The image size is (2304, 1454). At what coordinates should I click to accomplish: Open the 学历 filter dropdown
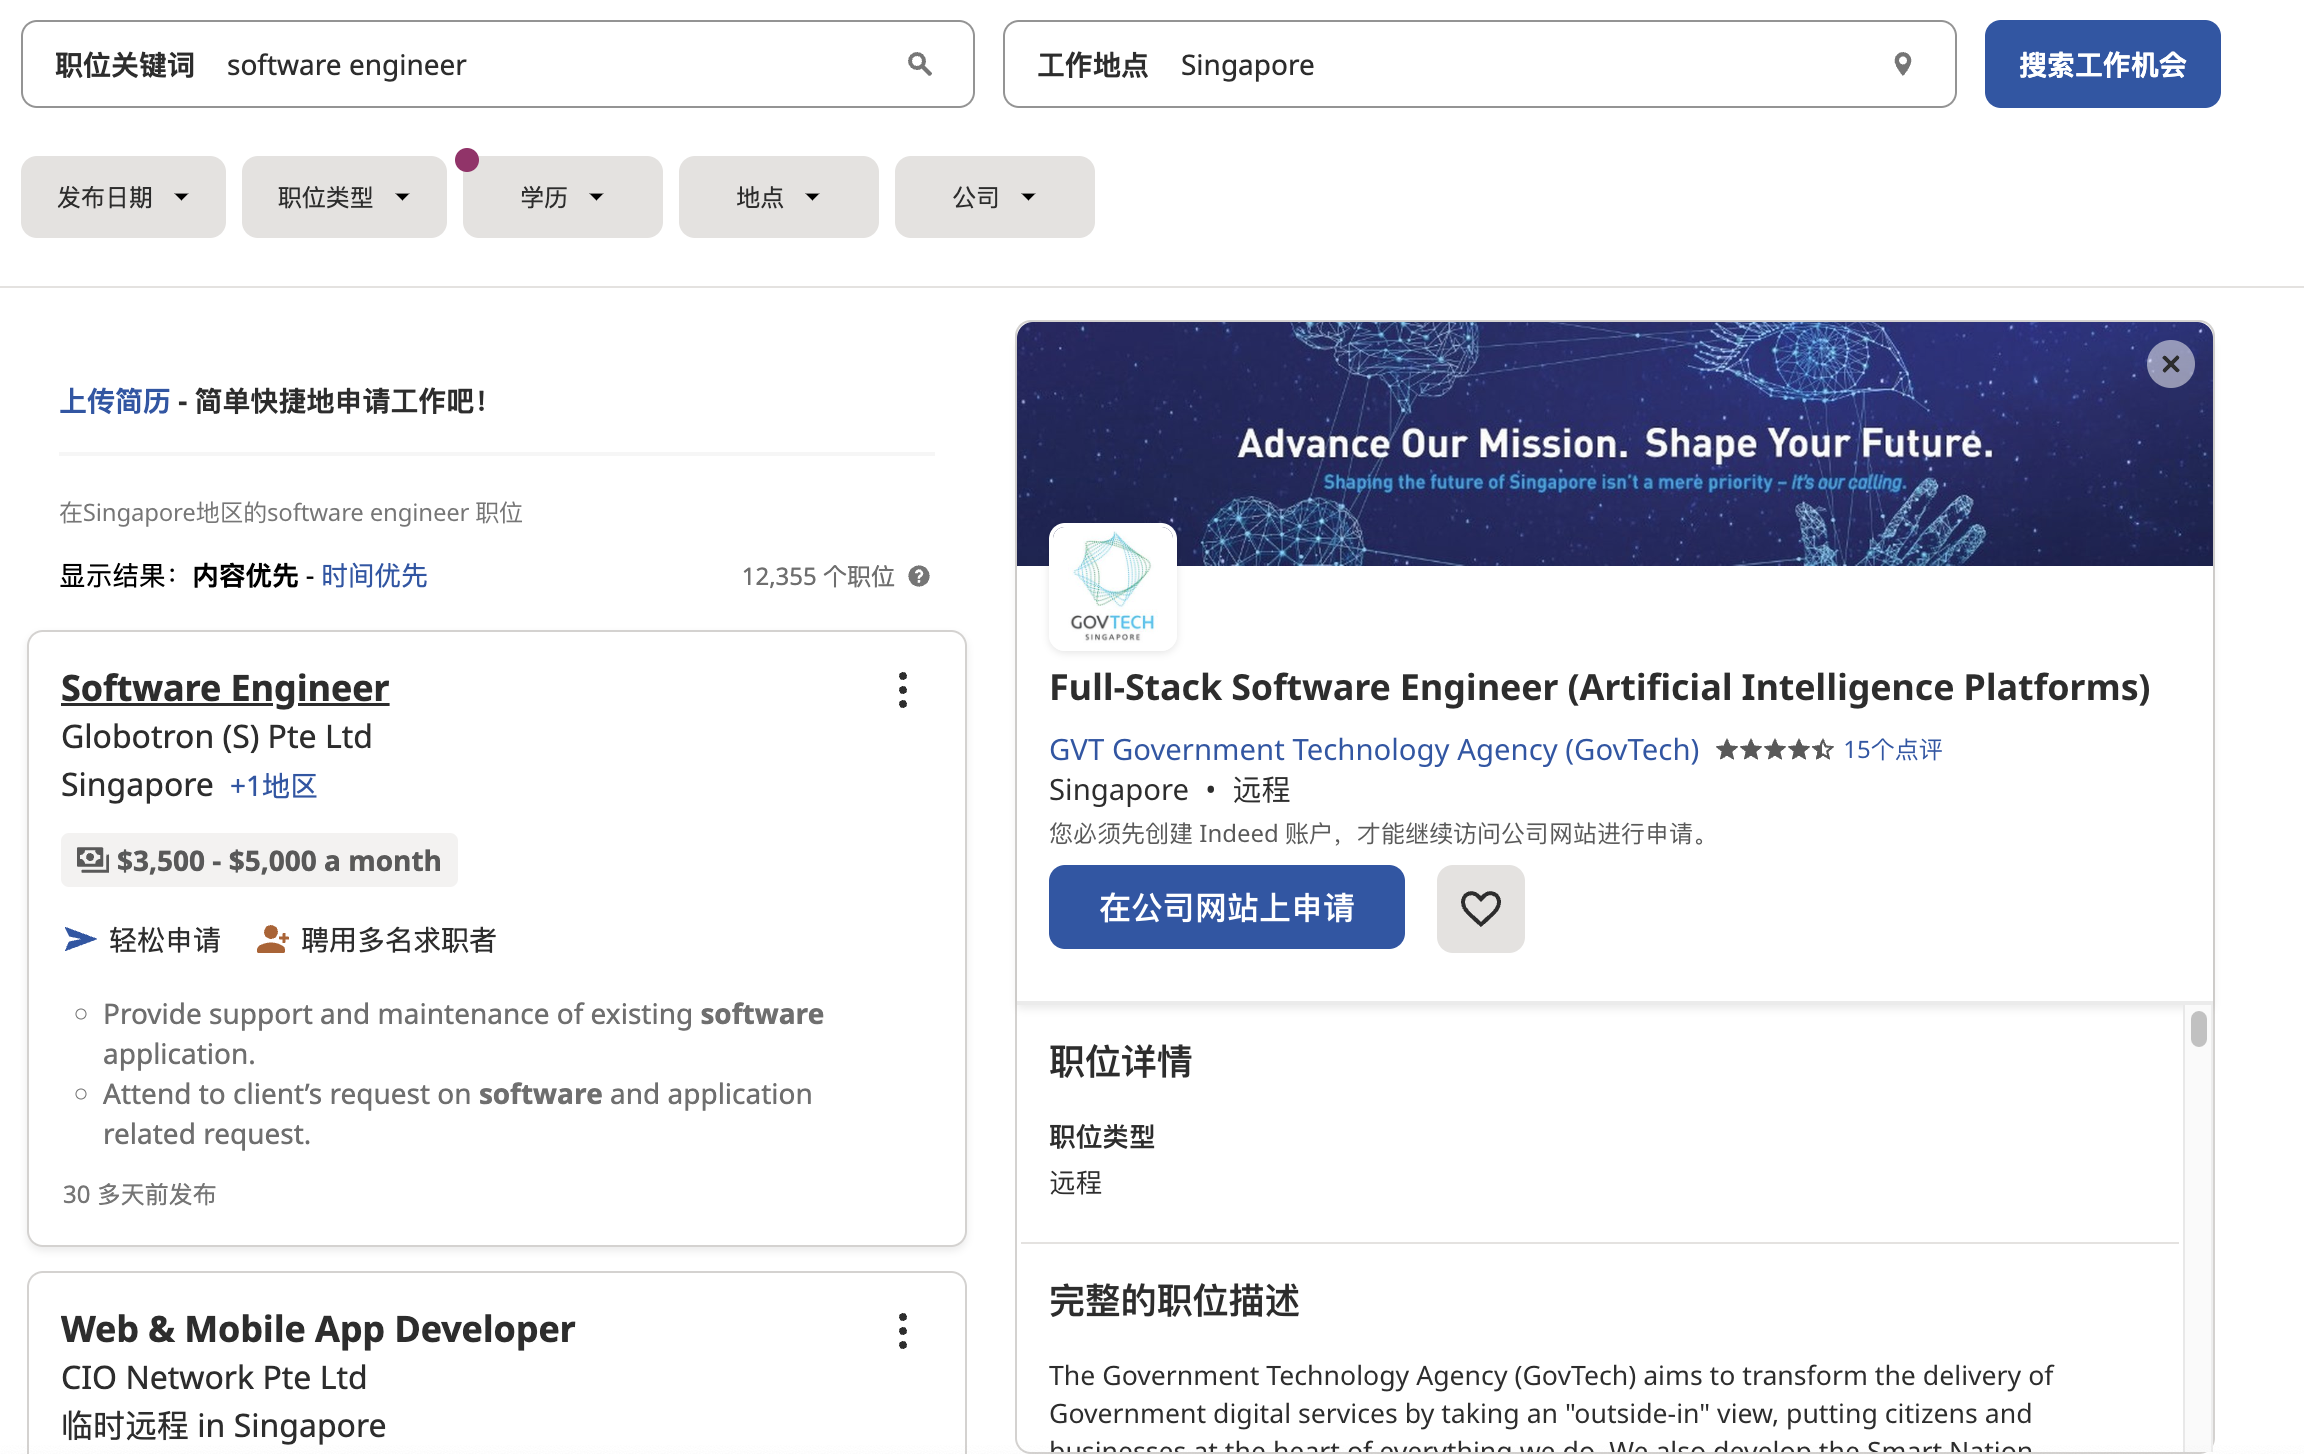562,197
